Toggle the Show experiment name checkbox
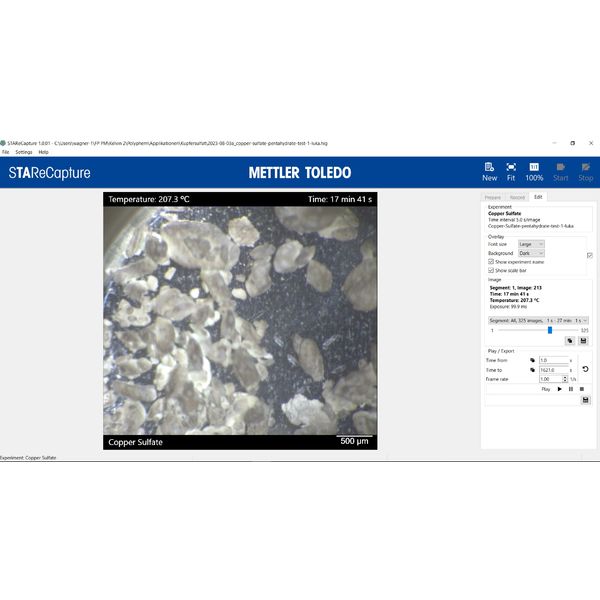Viewport: 600px width, 600px height. (x=491, y=262)
